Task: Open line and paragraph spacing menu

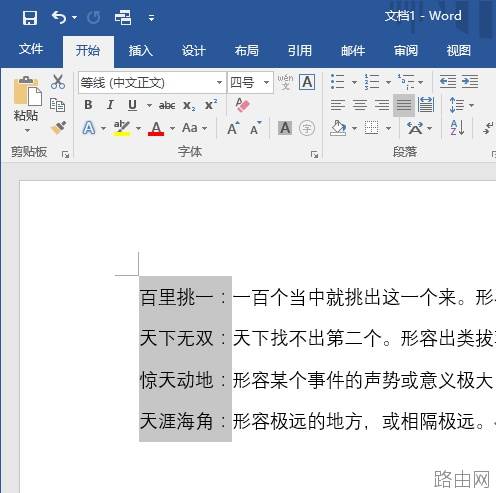Action: point(461,105)
